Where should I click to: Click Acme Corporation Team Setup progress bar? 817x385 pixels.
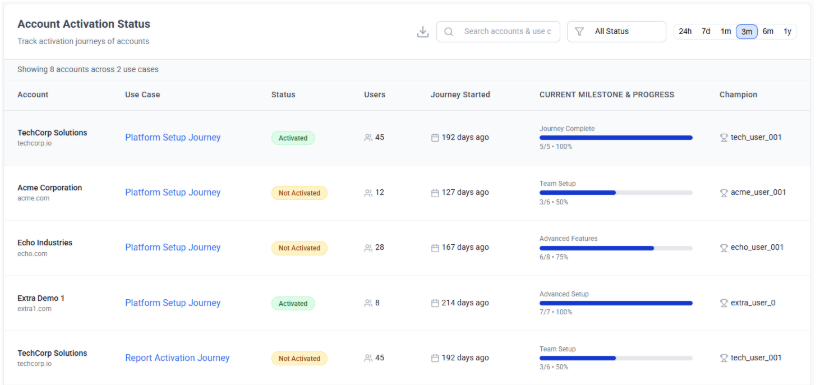pyautogui.click(x=616, y=193)
